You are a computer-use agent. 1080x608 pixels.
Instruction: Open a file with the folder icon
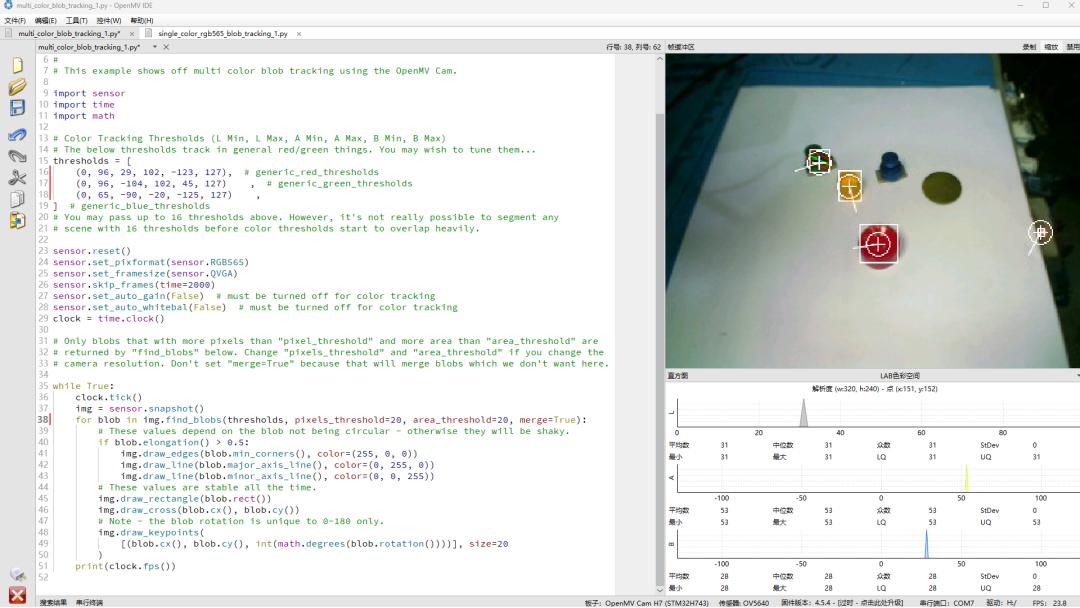click(17, 87)
